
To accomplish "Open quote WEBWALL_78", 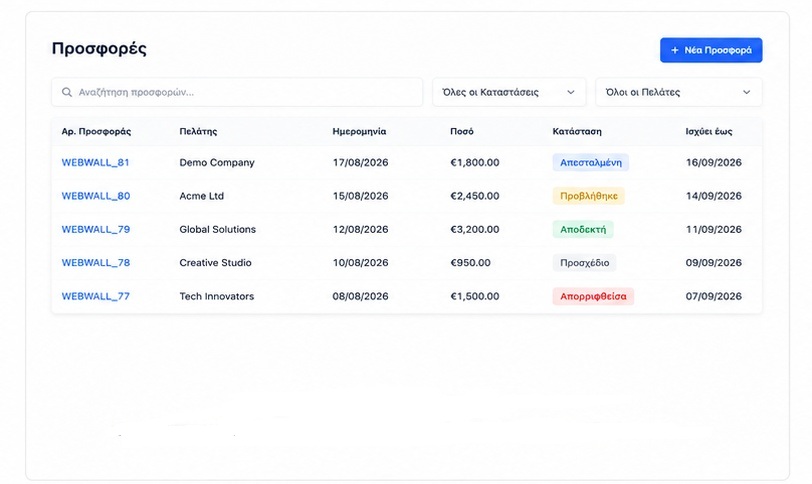I will (96, 263).
